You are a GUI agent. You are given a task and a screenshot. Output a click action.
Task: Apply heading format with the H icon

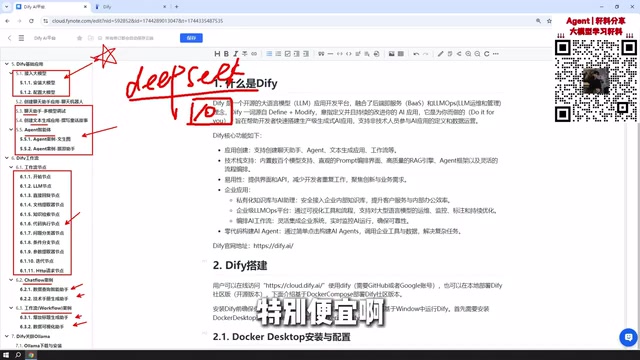pyautogui.click(x=217, y=54)
